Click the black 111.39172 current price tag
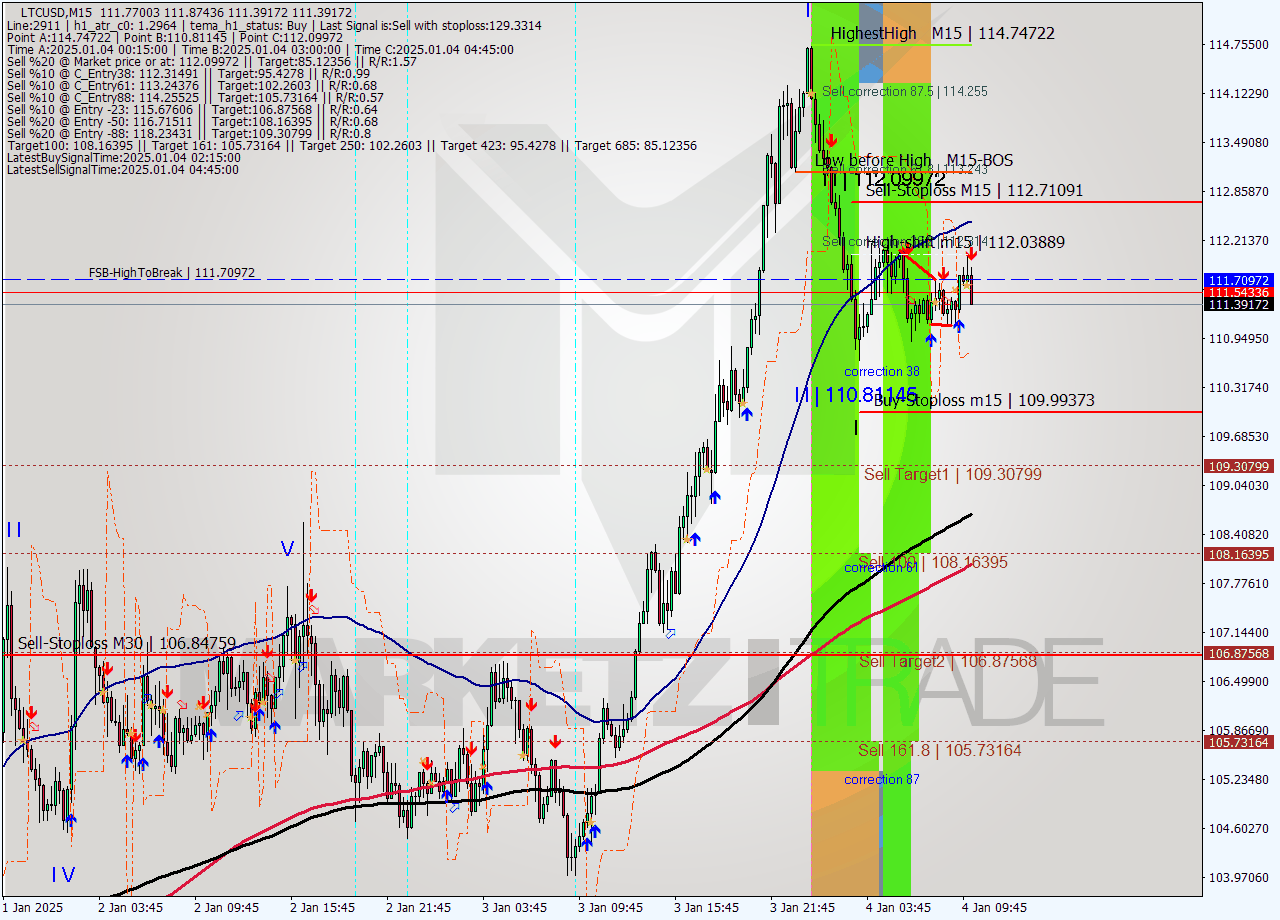1280x920 pixels. [x=1239, y=304]
